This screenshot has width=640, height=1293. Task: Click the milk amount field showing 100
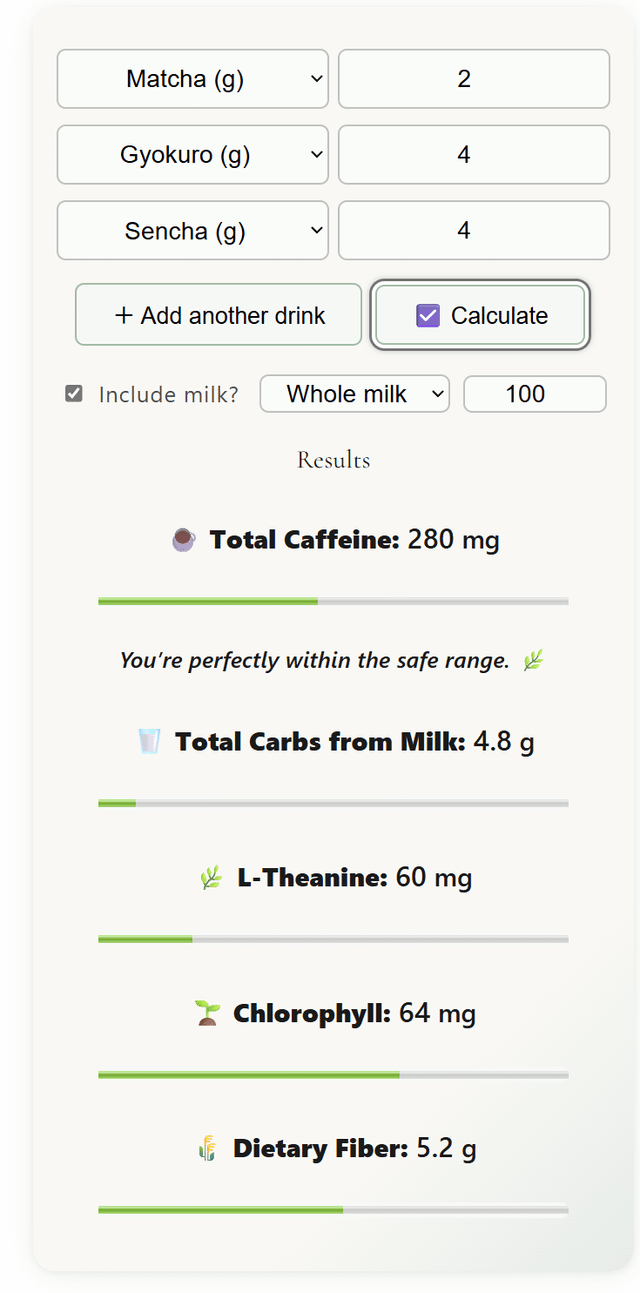[535, 394]
